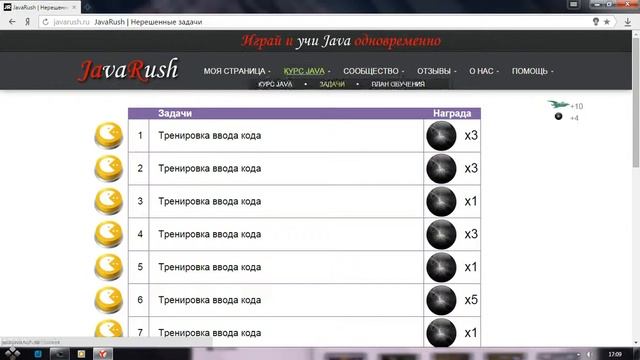Click the JavaRush logo
Viewport: 640px width, 360px height.
(x=128, y=70)
